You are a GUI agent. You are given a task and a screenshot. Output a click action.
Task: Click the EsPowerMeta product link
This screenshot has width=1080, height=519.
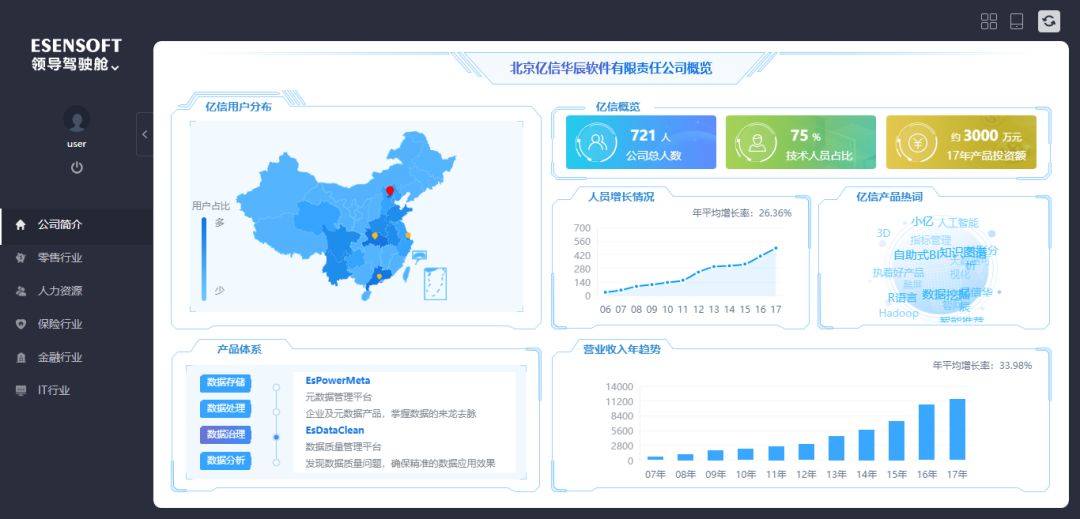tap(337, 381)
